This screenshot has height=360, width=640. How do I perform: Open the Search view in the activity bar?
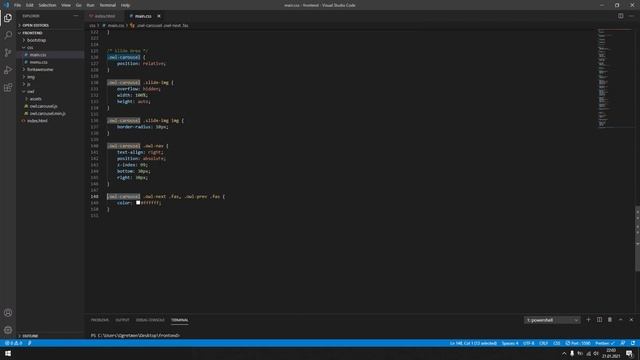pos(8,35)
